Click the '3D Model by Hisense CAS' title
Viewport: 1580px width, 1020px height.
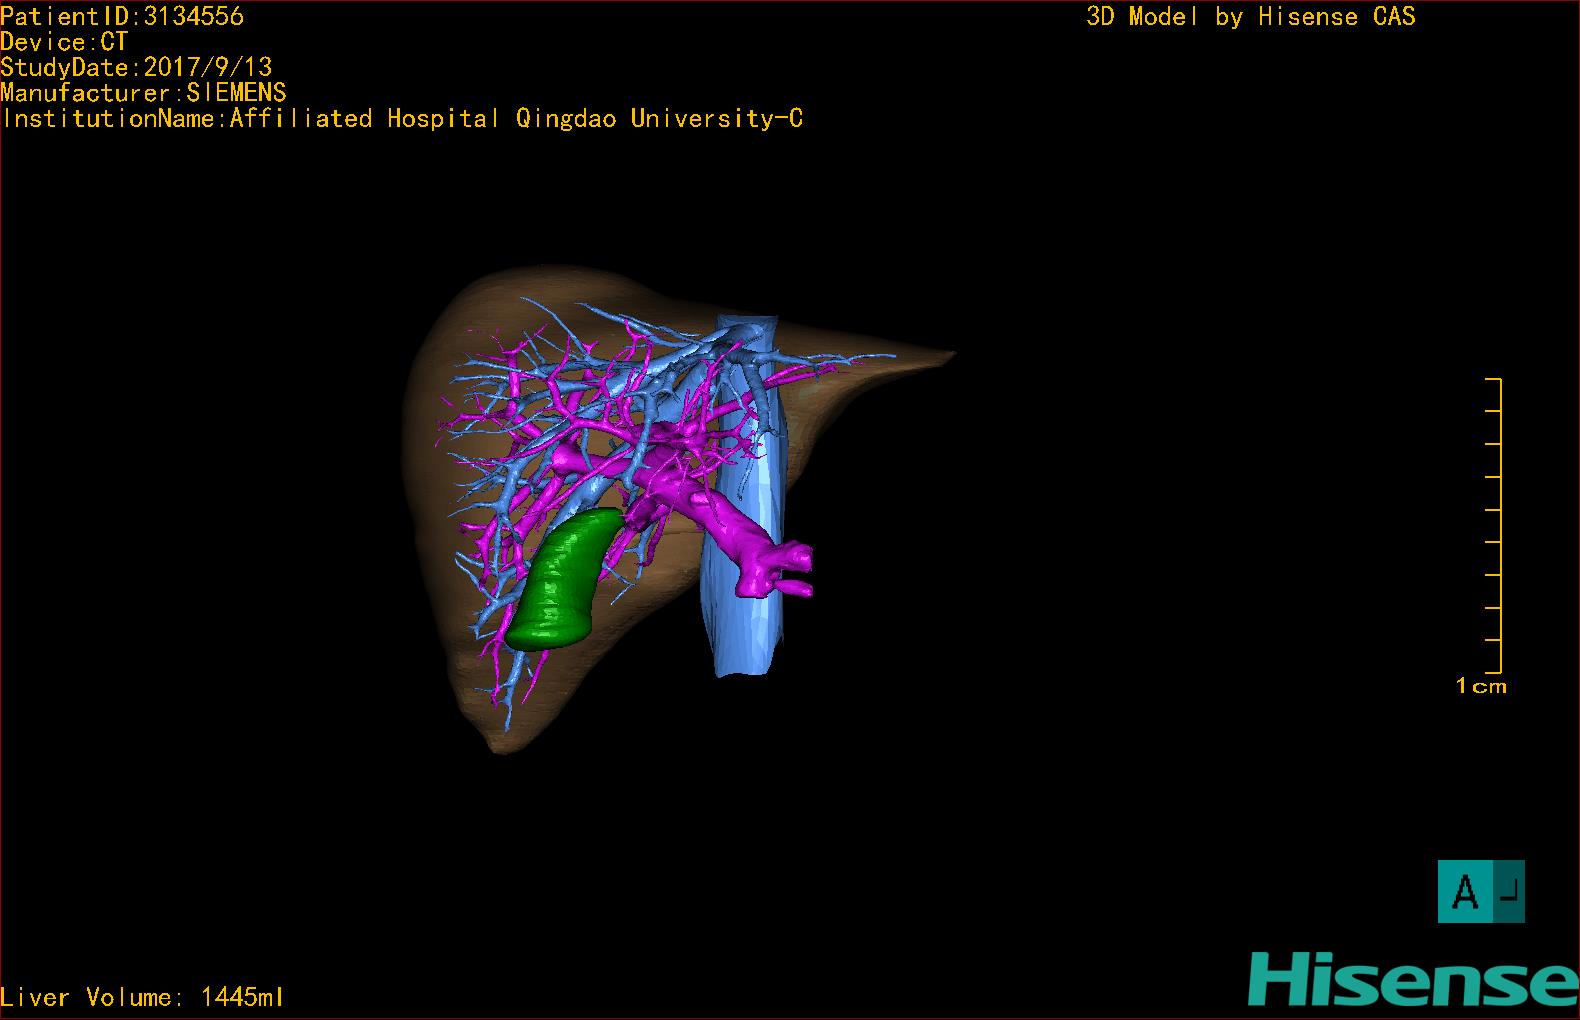tap(1251, 17)
